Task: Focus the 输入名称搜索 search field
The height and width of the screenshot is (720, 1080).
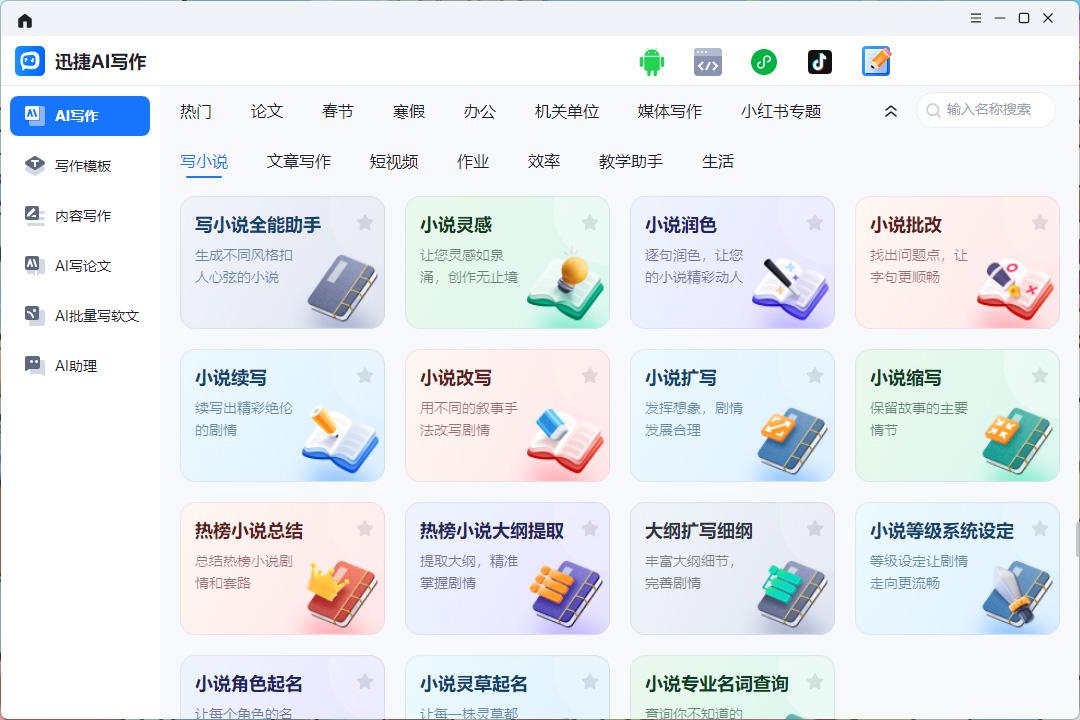Action: click(986, 110)
